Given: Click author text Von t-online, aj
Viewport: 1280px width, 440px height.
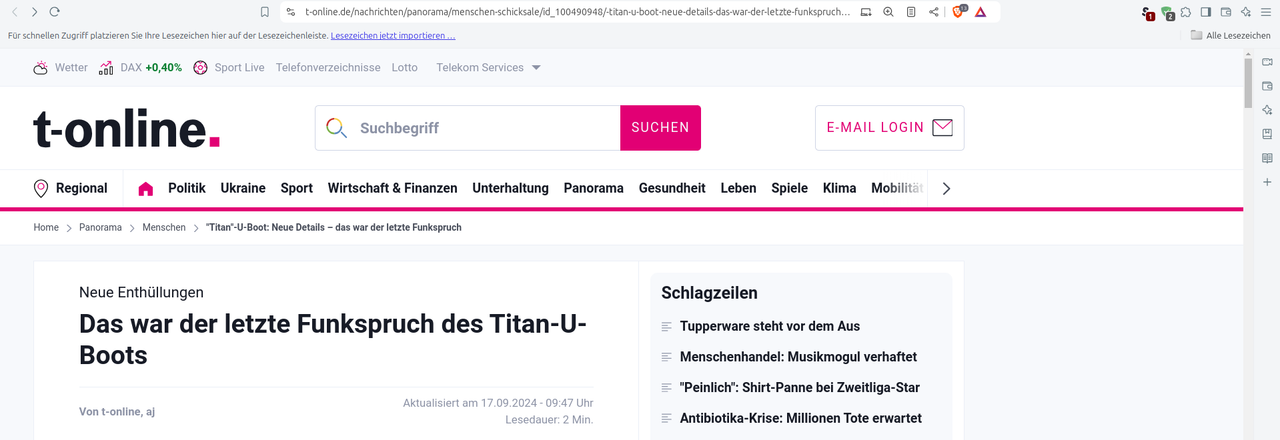Looking at the screenshot, I should (117, 412).
